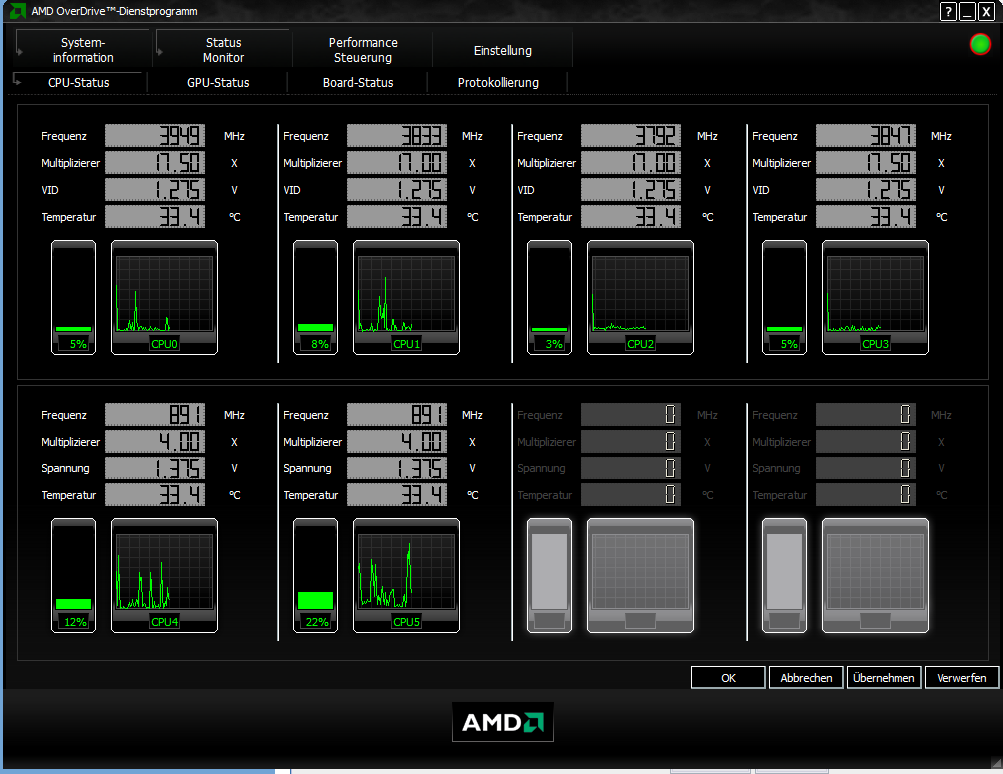The height and width of the screenshot is (774, 1003).
Task: Click CPU4 Frequenz value 891
Action: [155, 415]
